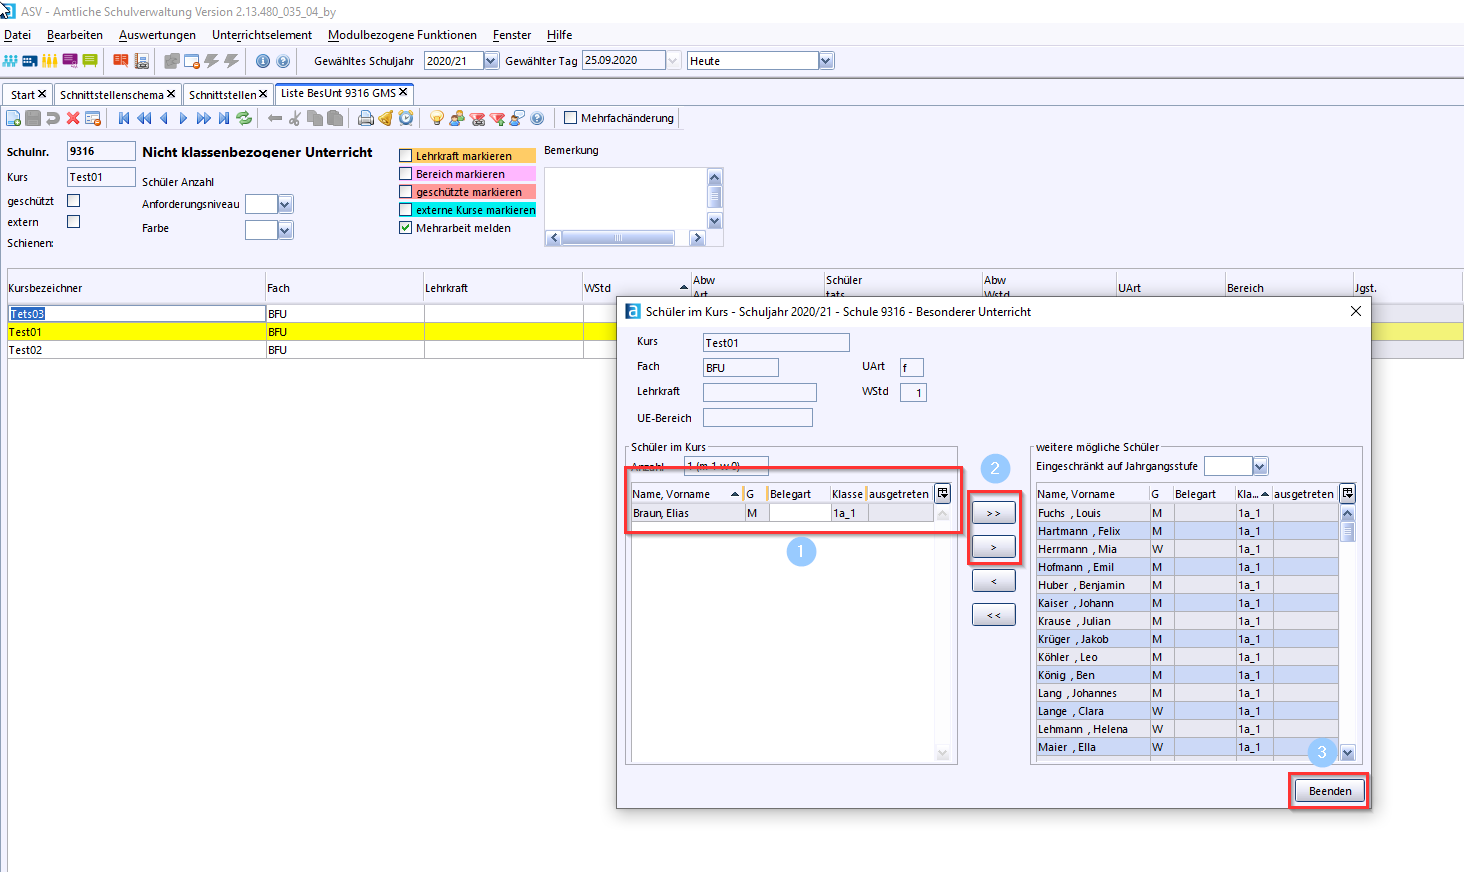Open the Farbe dropdown
Screen dimensions: 1464x872
click(x=285, y=230)
